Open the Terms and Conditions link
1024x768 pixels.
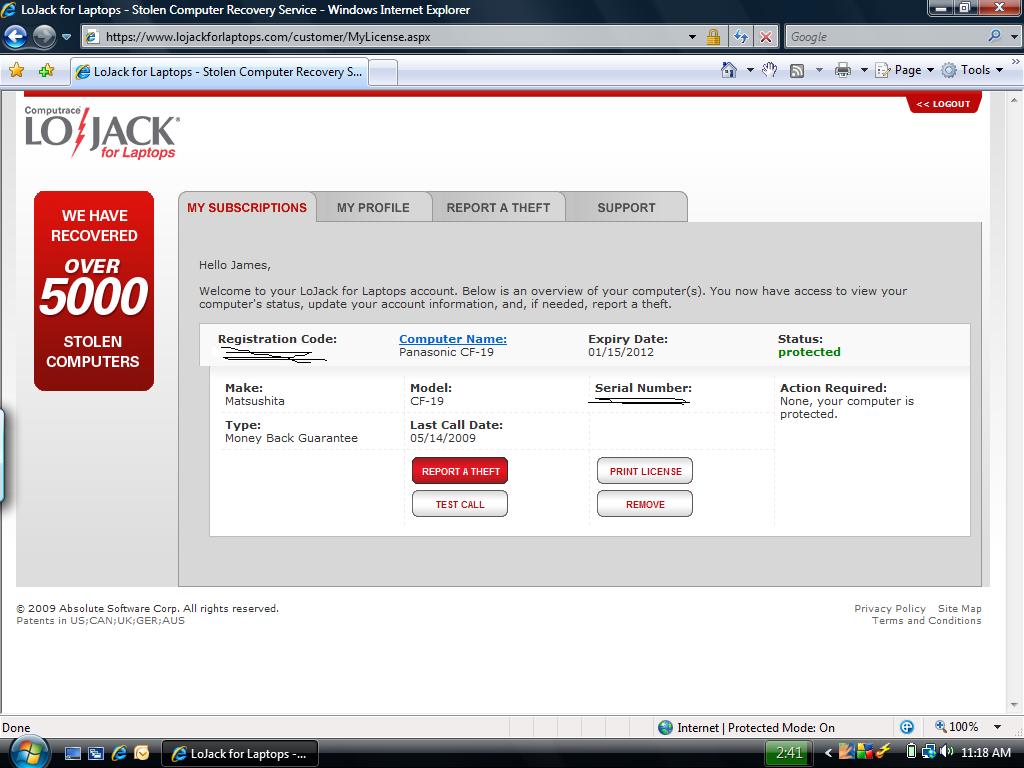tap(926, 620)
